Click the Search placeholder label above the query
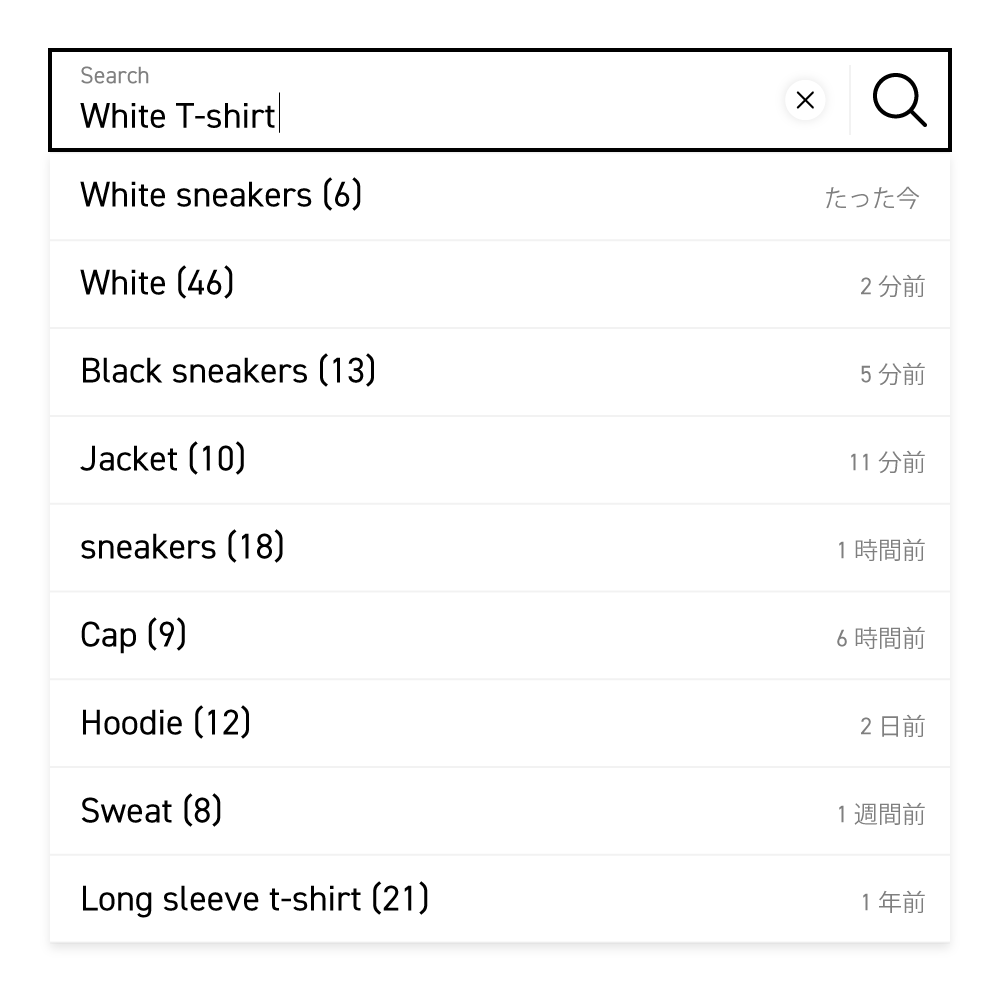 pyautogui.click(x=115, y=75)
